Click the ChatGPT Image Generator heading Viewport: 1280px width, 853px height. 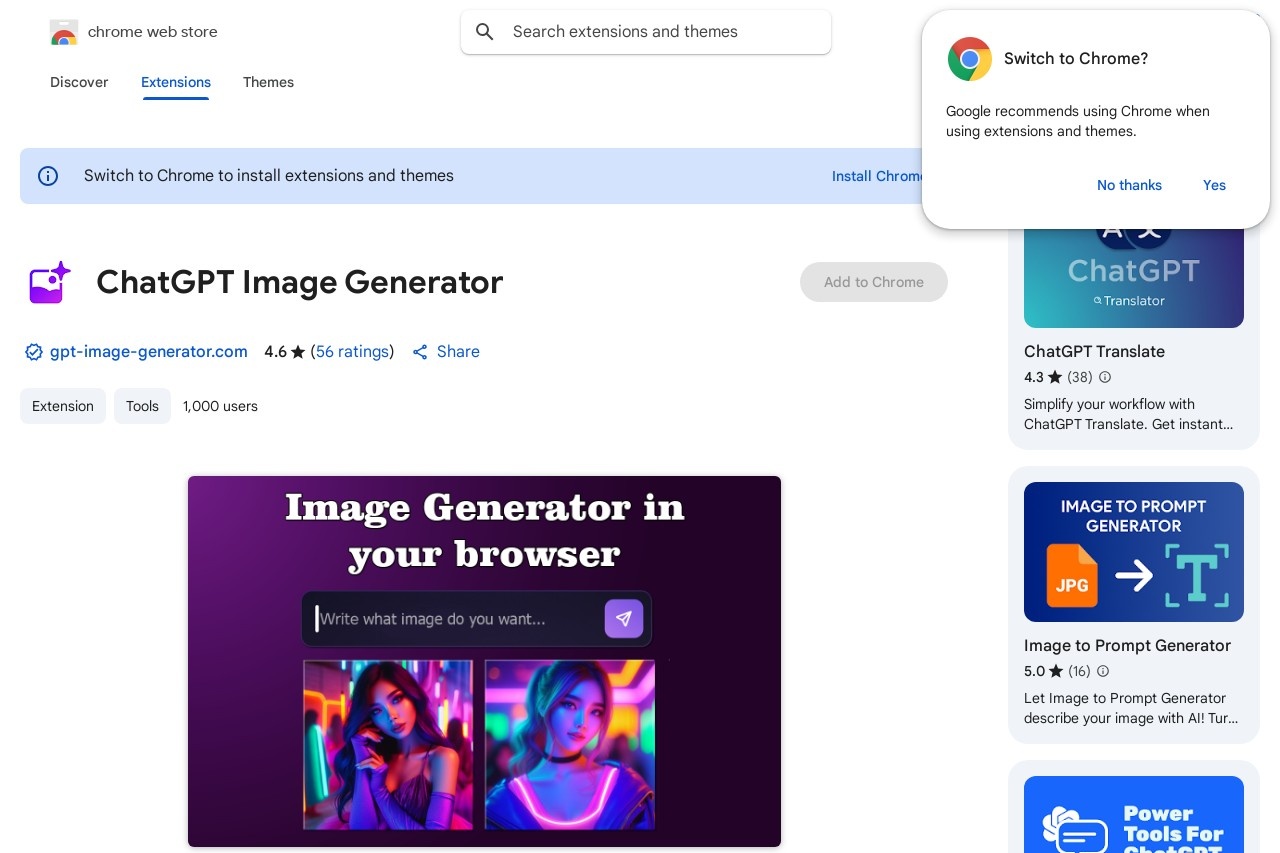299,283
